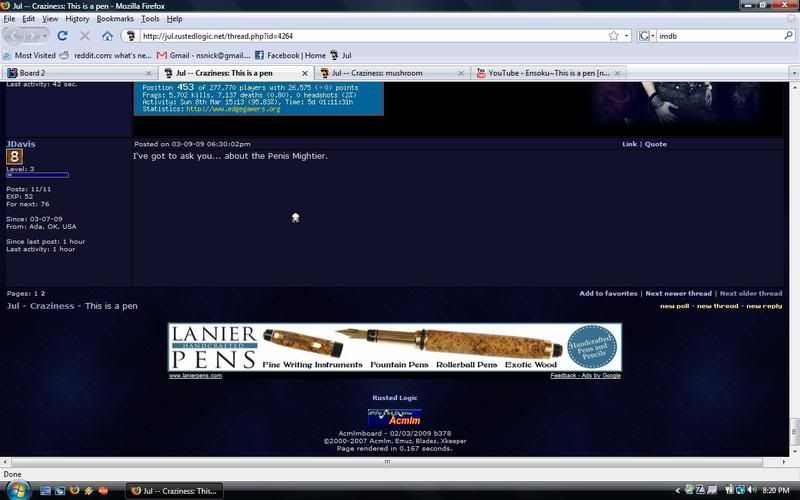Viewport: 800px width, 500px height.
Task: Open the Facebook Home bookmark
Action: coord(290,55)
